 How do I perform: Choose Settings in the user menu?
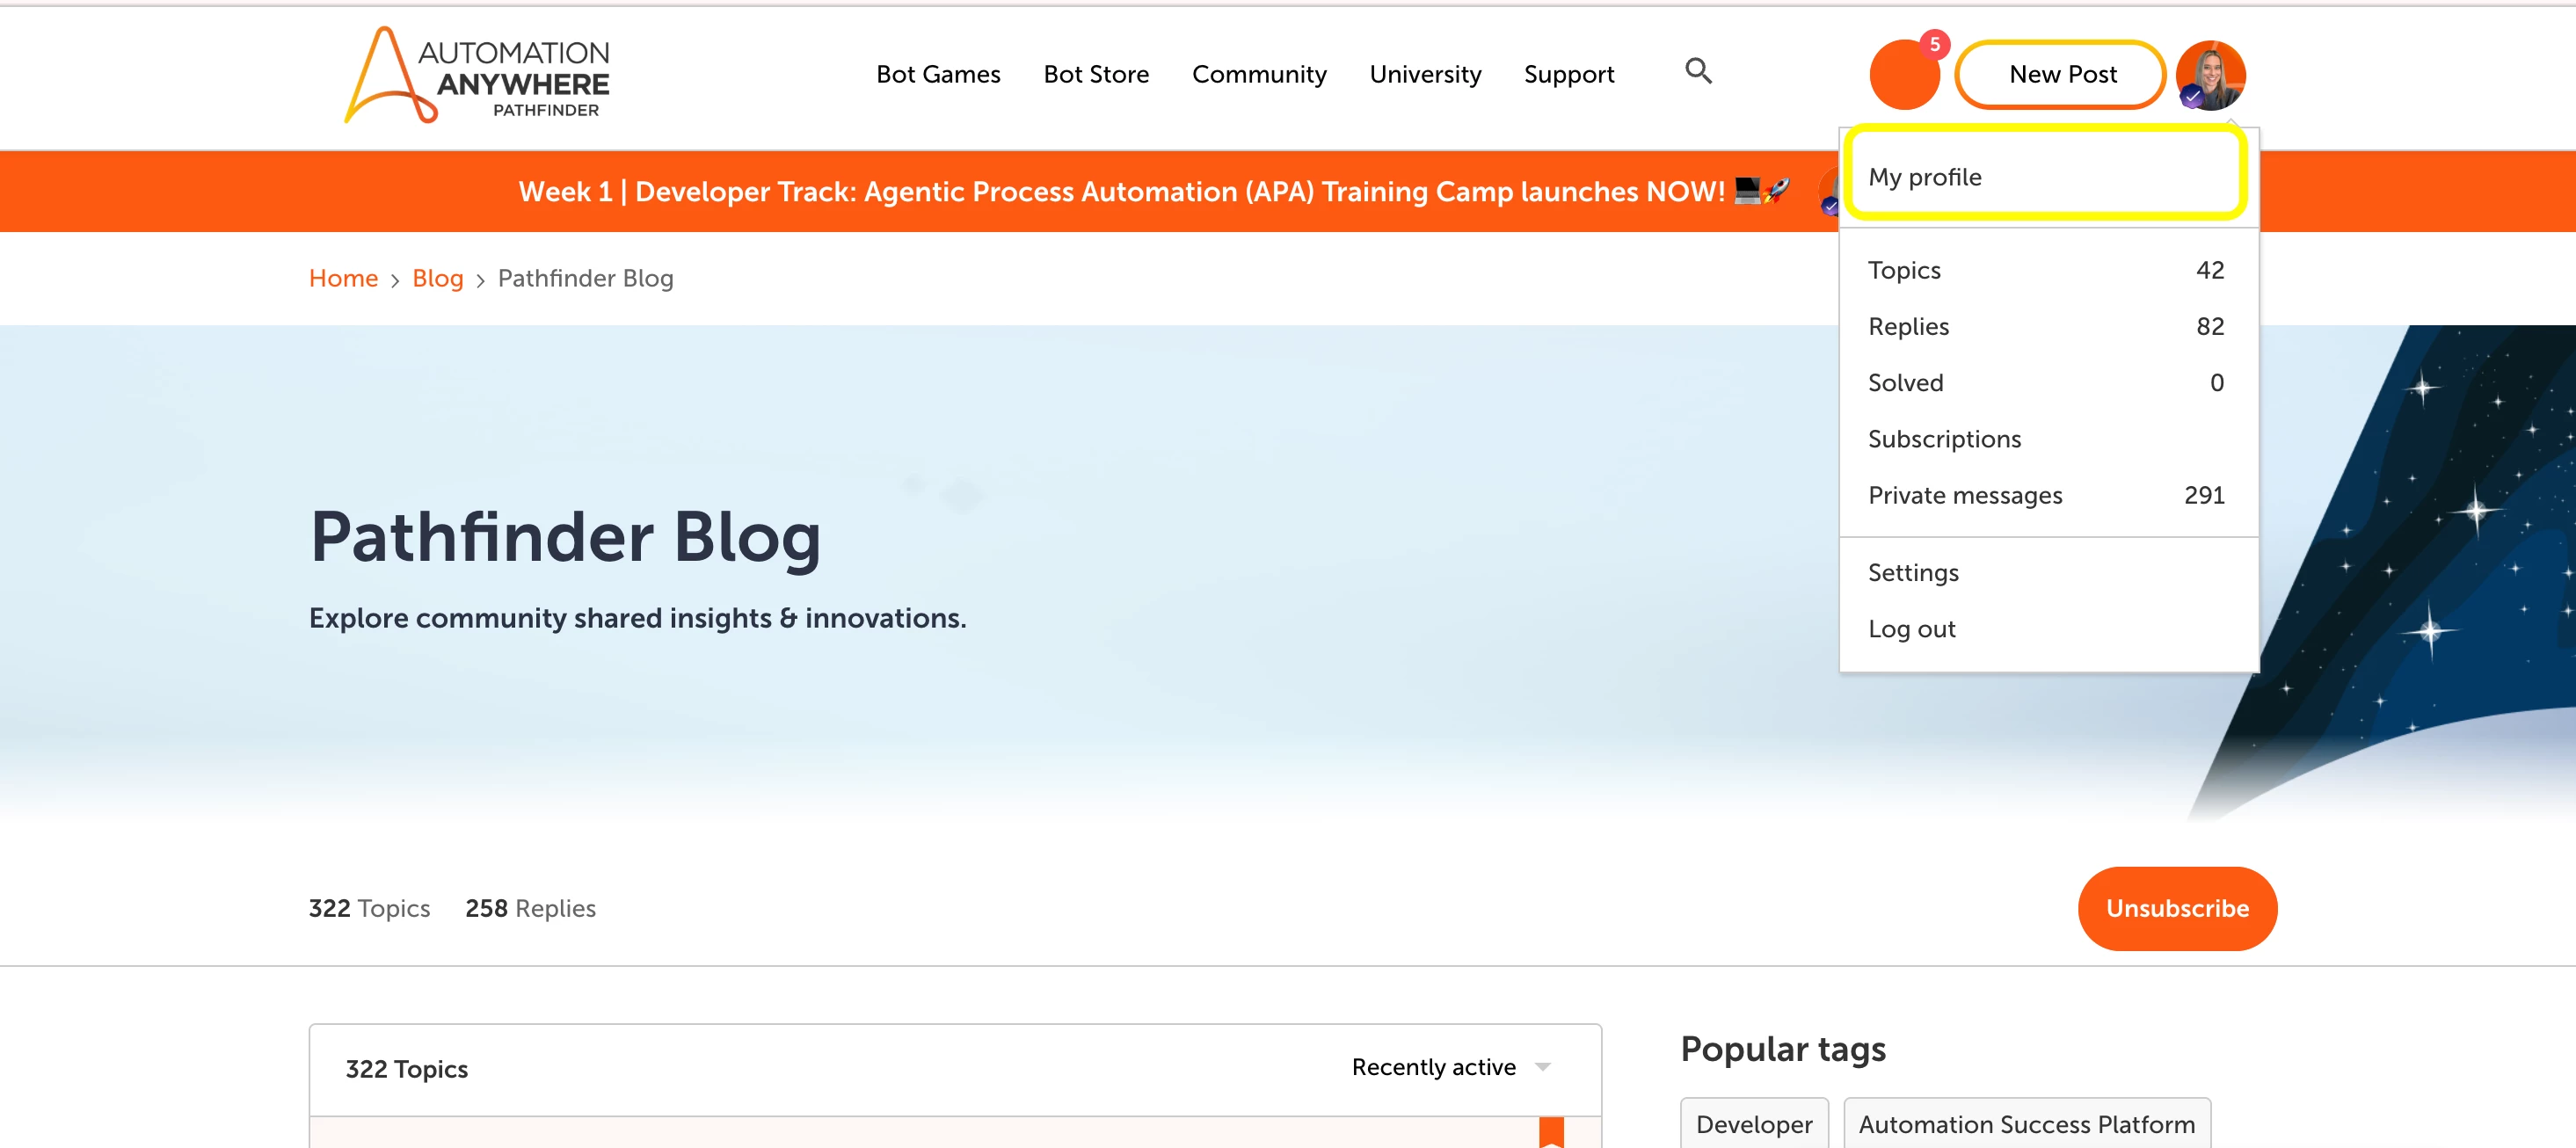pos(1913,572)
